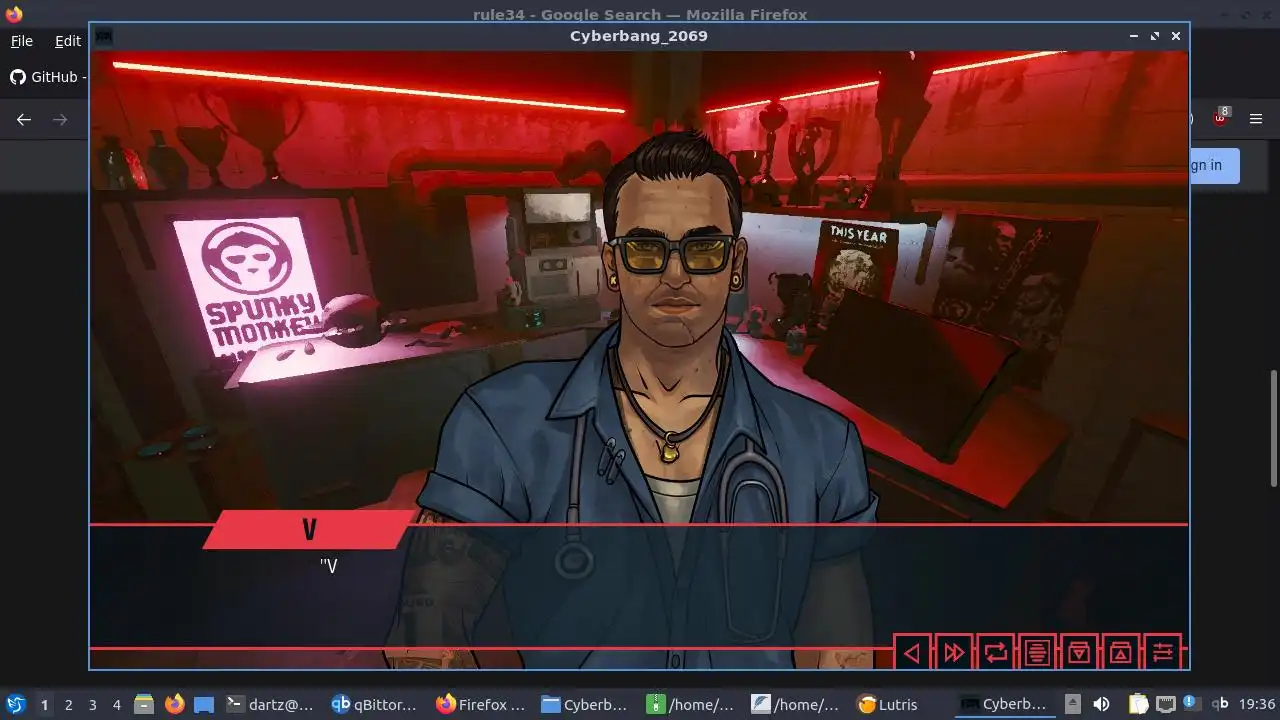This screenshot has height=720, width=1280.
Task: Open the network connection tray icon
Action: tap(1165, 704)
